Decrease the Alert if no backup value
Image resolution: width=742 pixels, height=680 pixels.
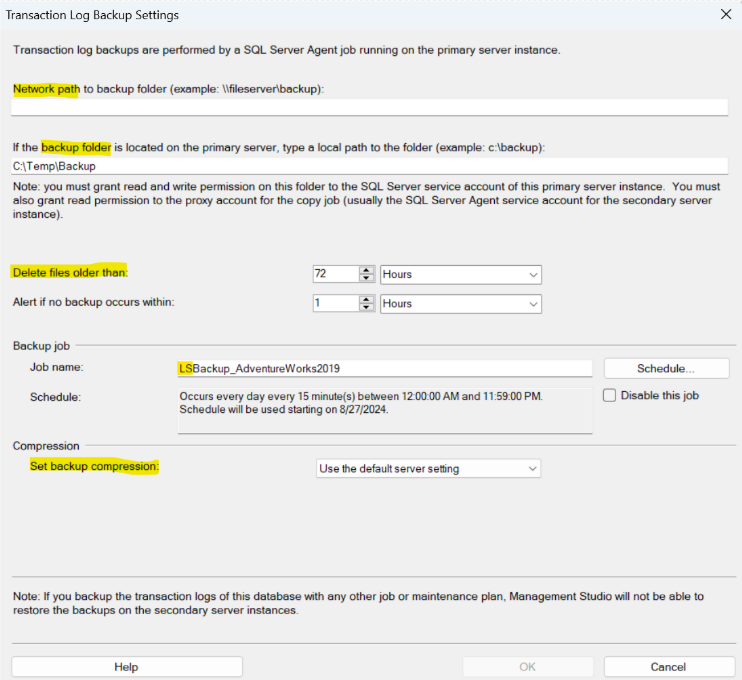(x=367, y=308)
